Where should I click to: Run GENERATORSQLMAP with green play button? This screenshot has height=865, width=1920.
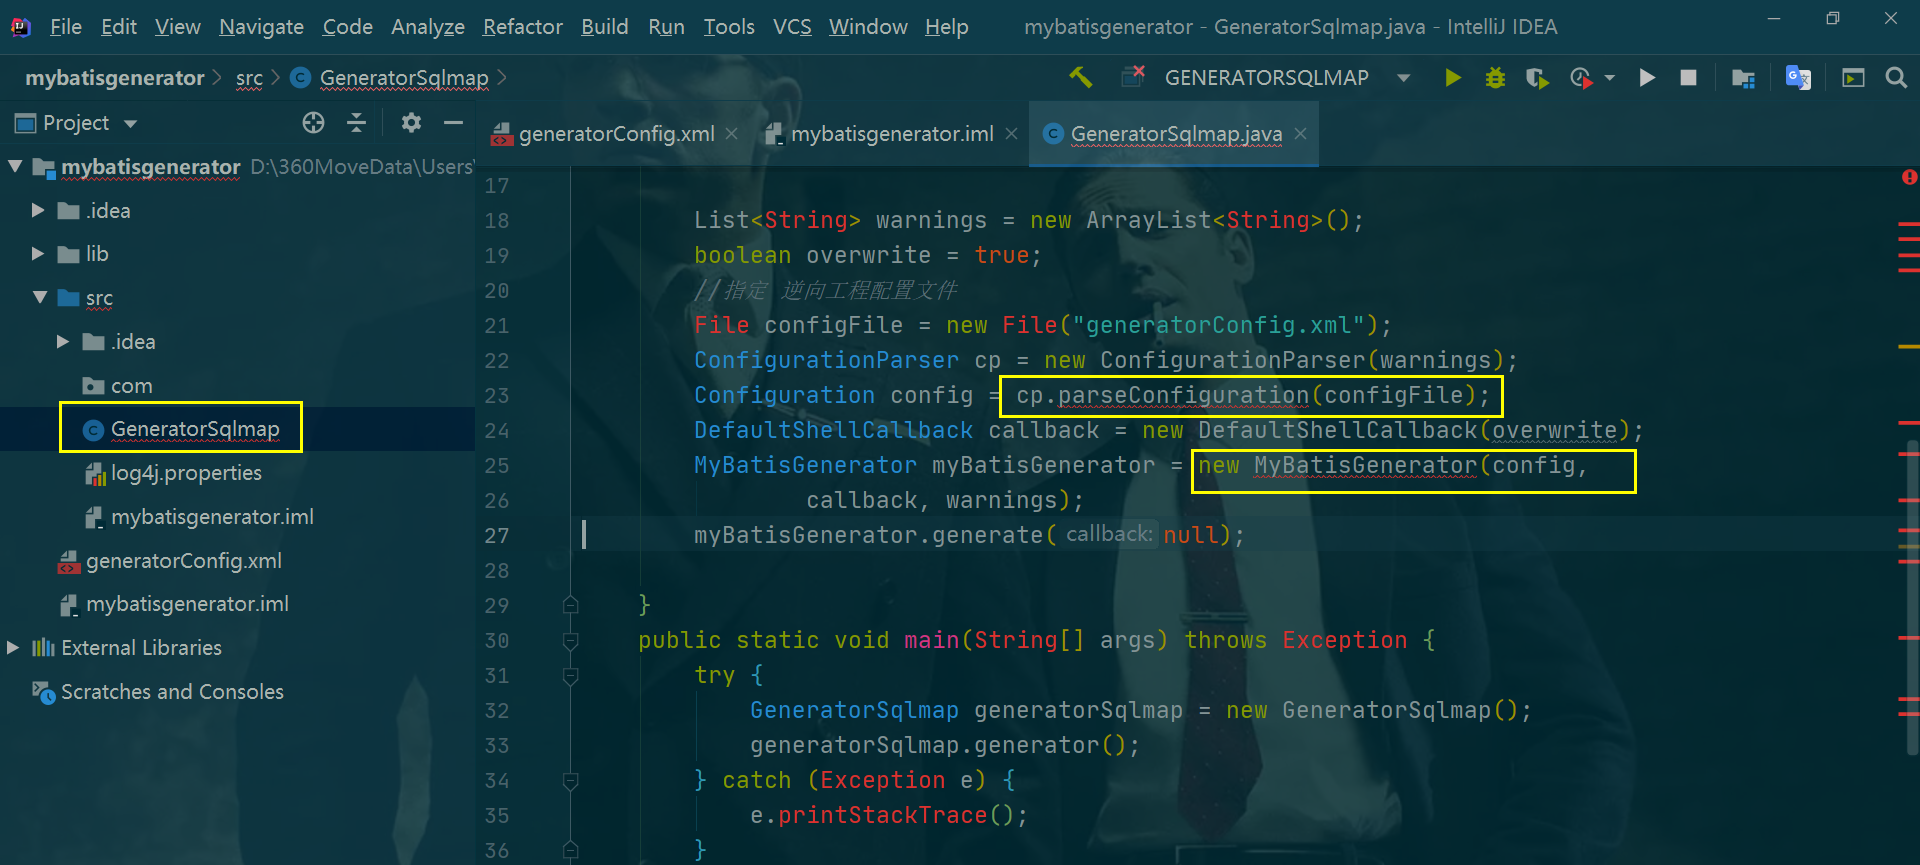pyautogui.click(x=1453, y=77)
